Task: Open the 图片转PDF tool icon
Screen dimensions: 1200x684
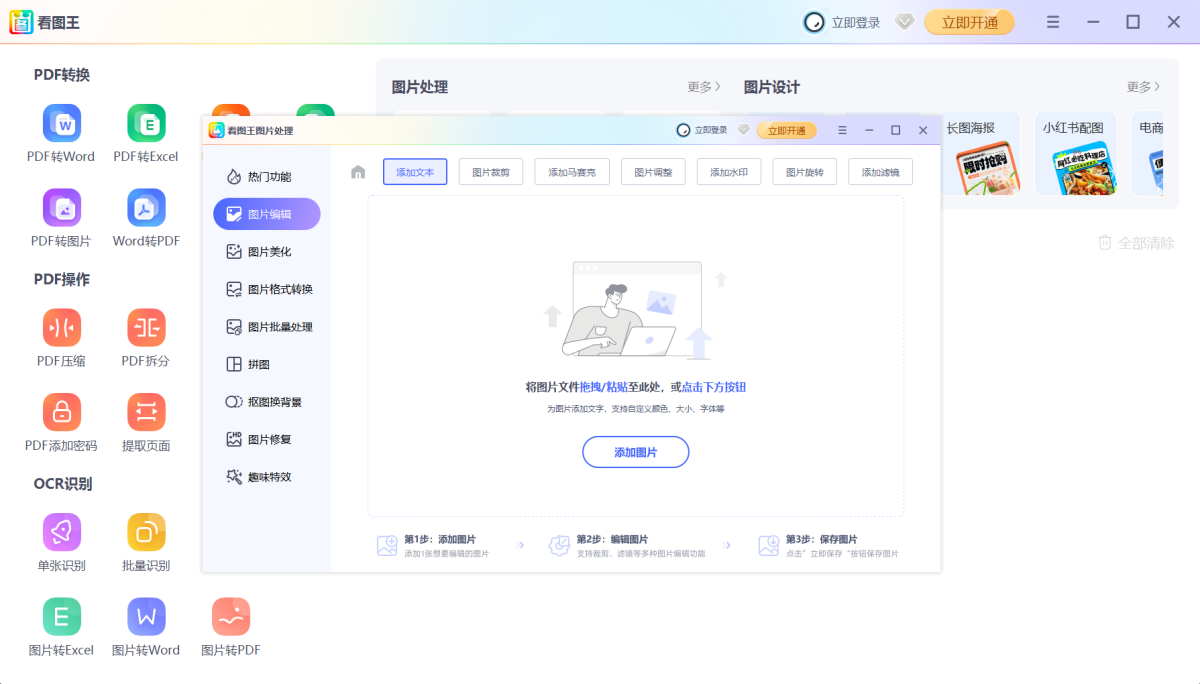Action: click(x=231, y=617)
